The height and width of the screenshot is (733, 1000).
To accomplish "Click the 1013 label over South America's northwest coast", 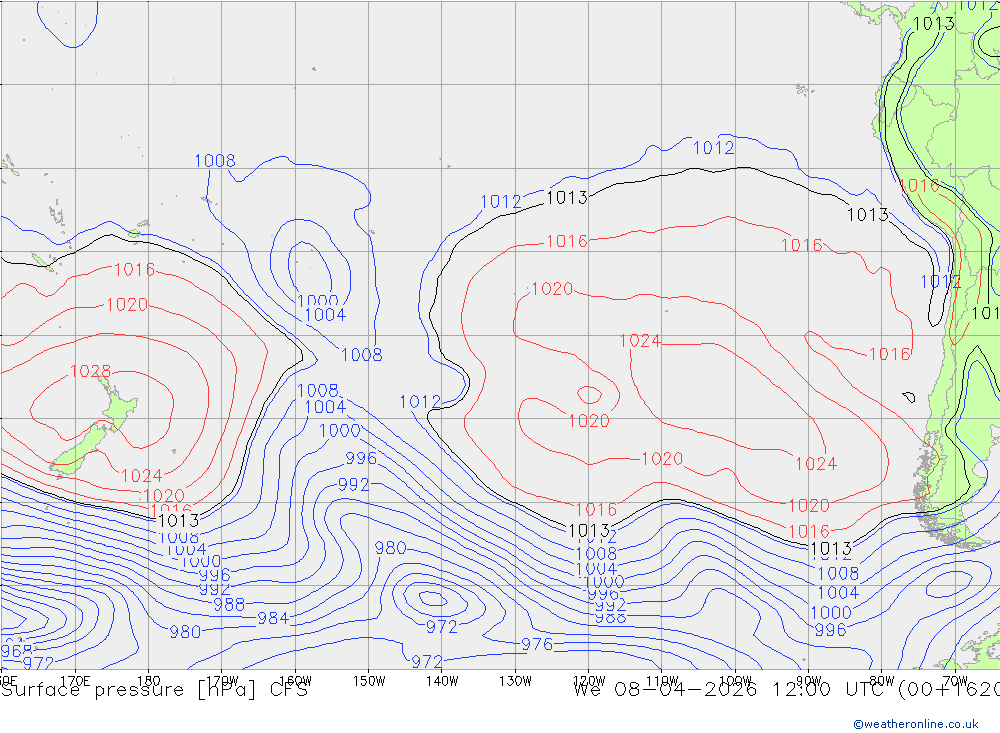I will 934,24.
